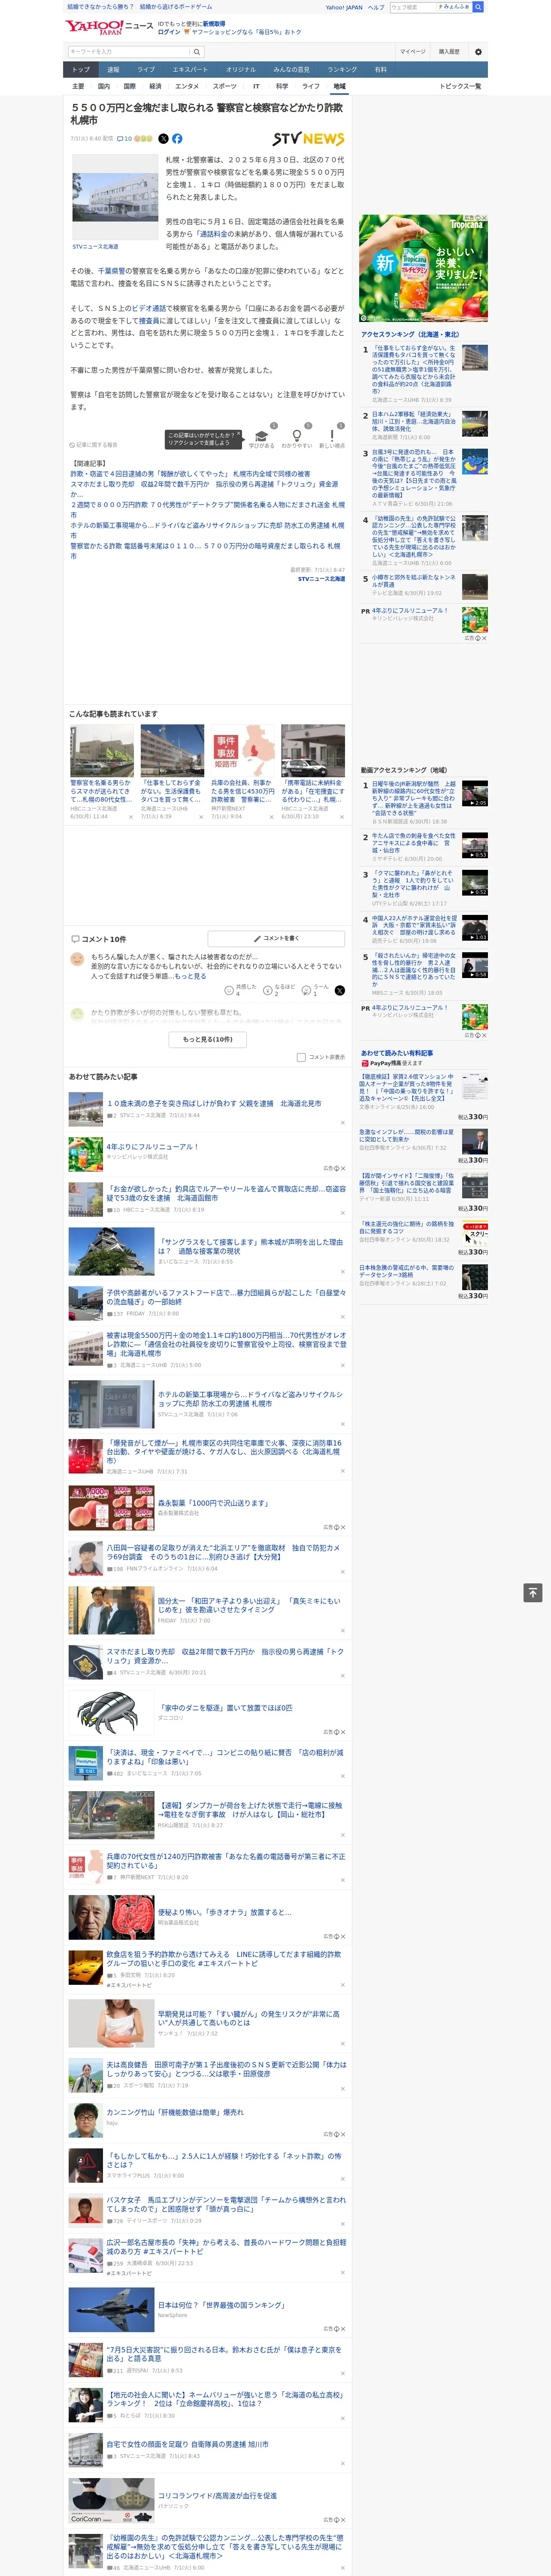
Task: Click the 'わかりやすい' lightbulb reaction icon
Action: [x=297, y=436]
